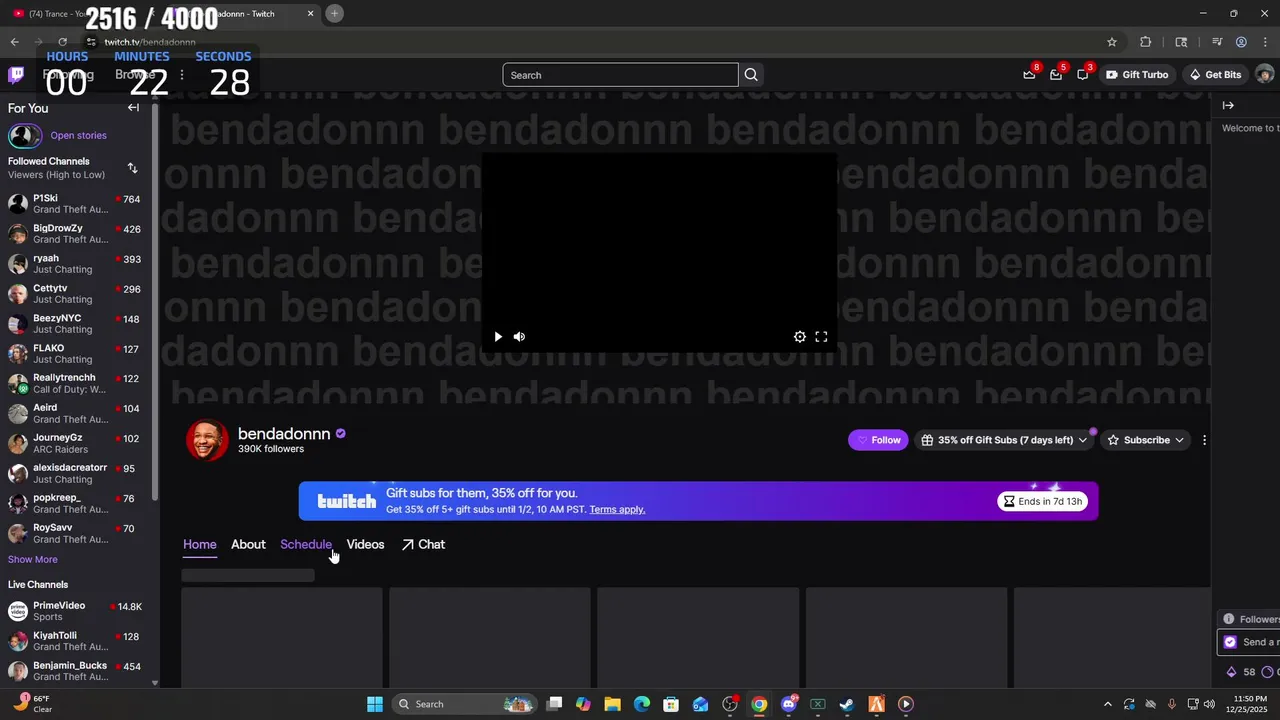Screen dimensions: 1280x720
Task: Play the channel video
Action: (x=498, y=337)
